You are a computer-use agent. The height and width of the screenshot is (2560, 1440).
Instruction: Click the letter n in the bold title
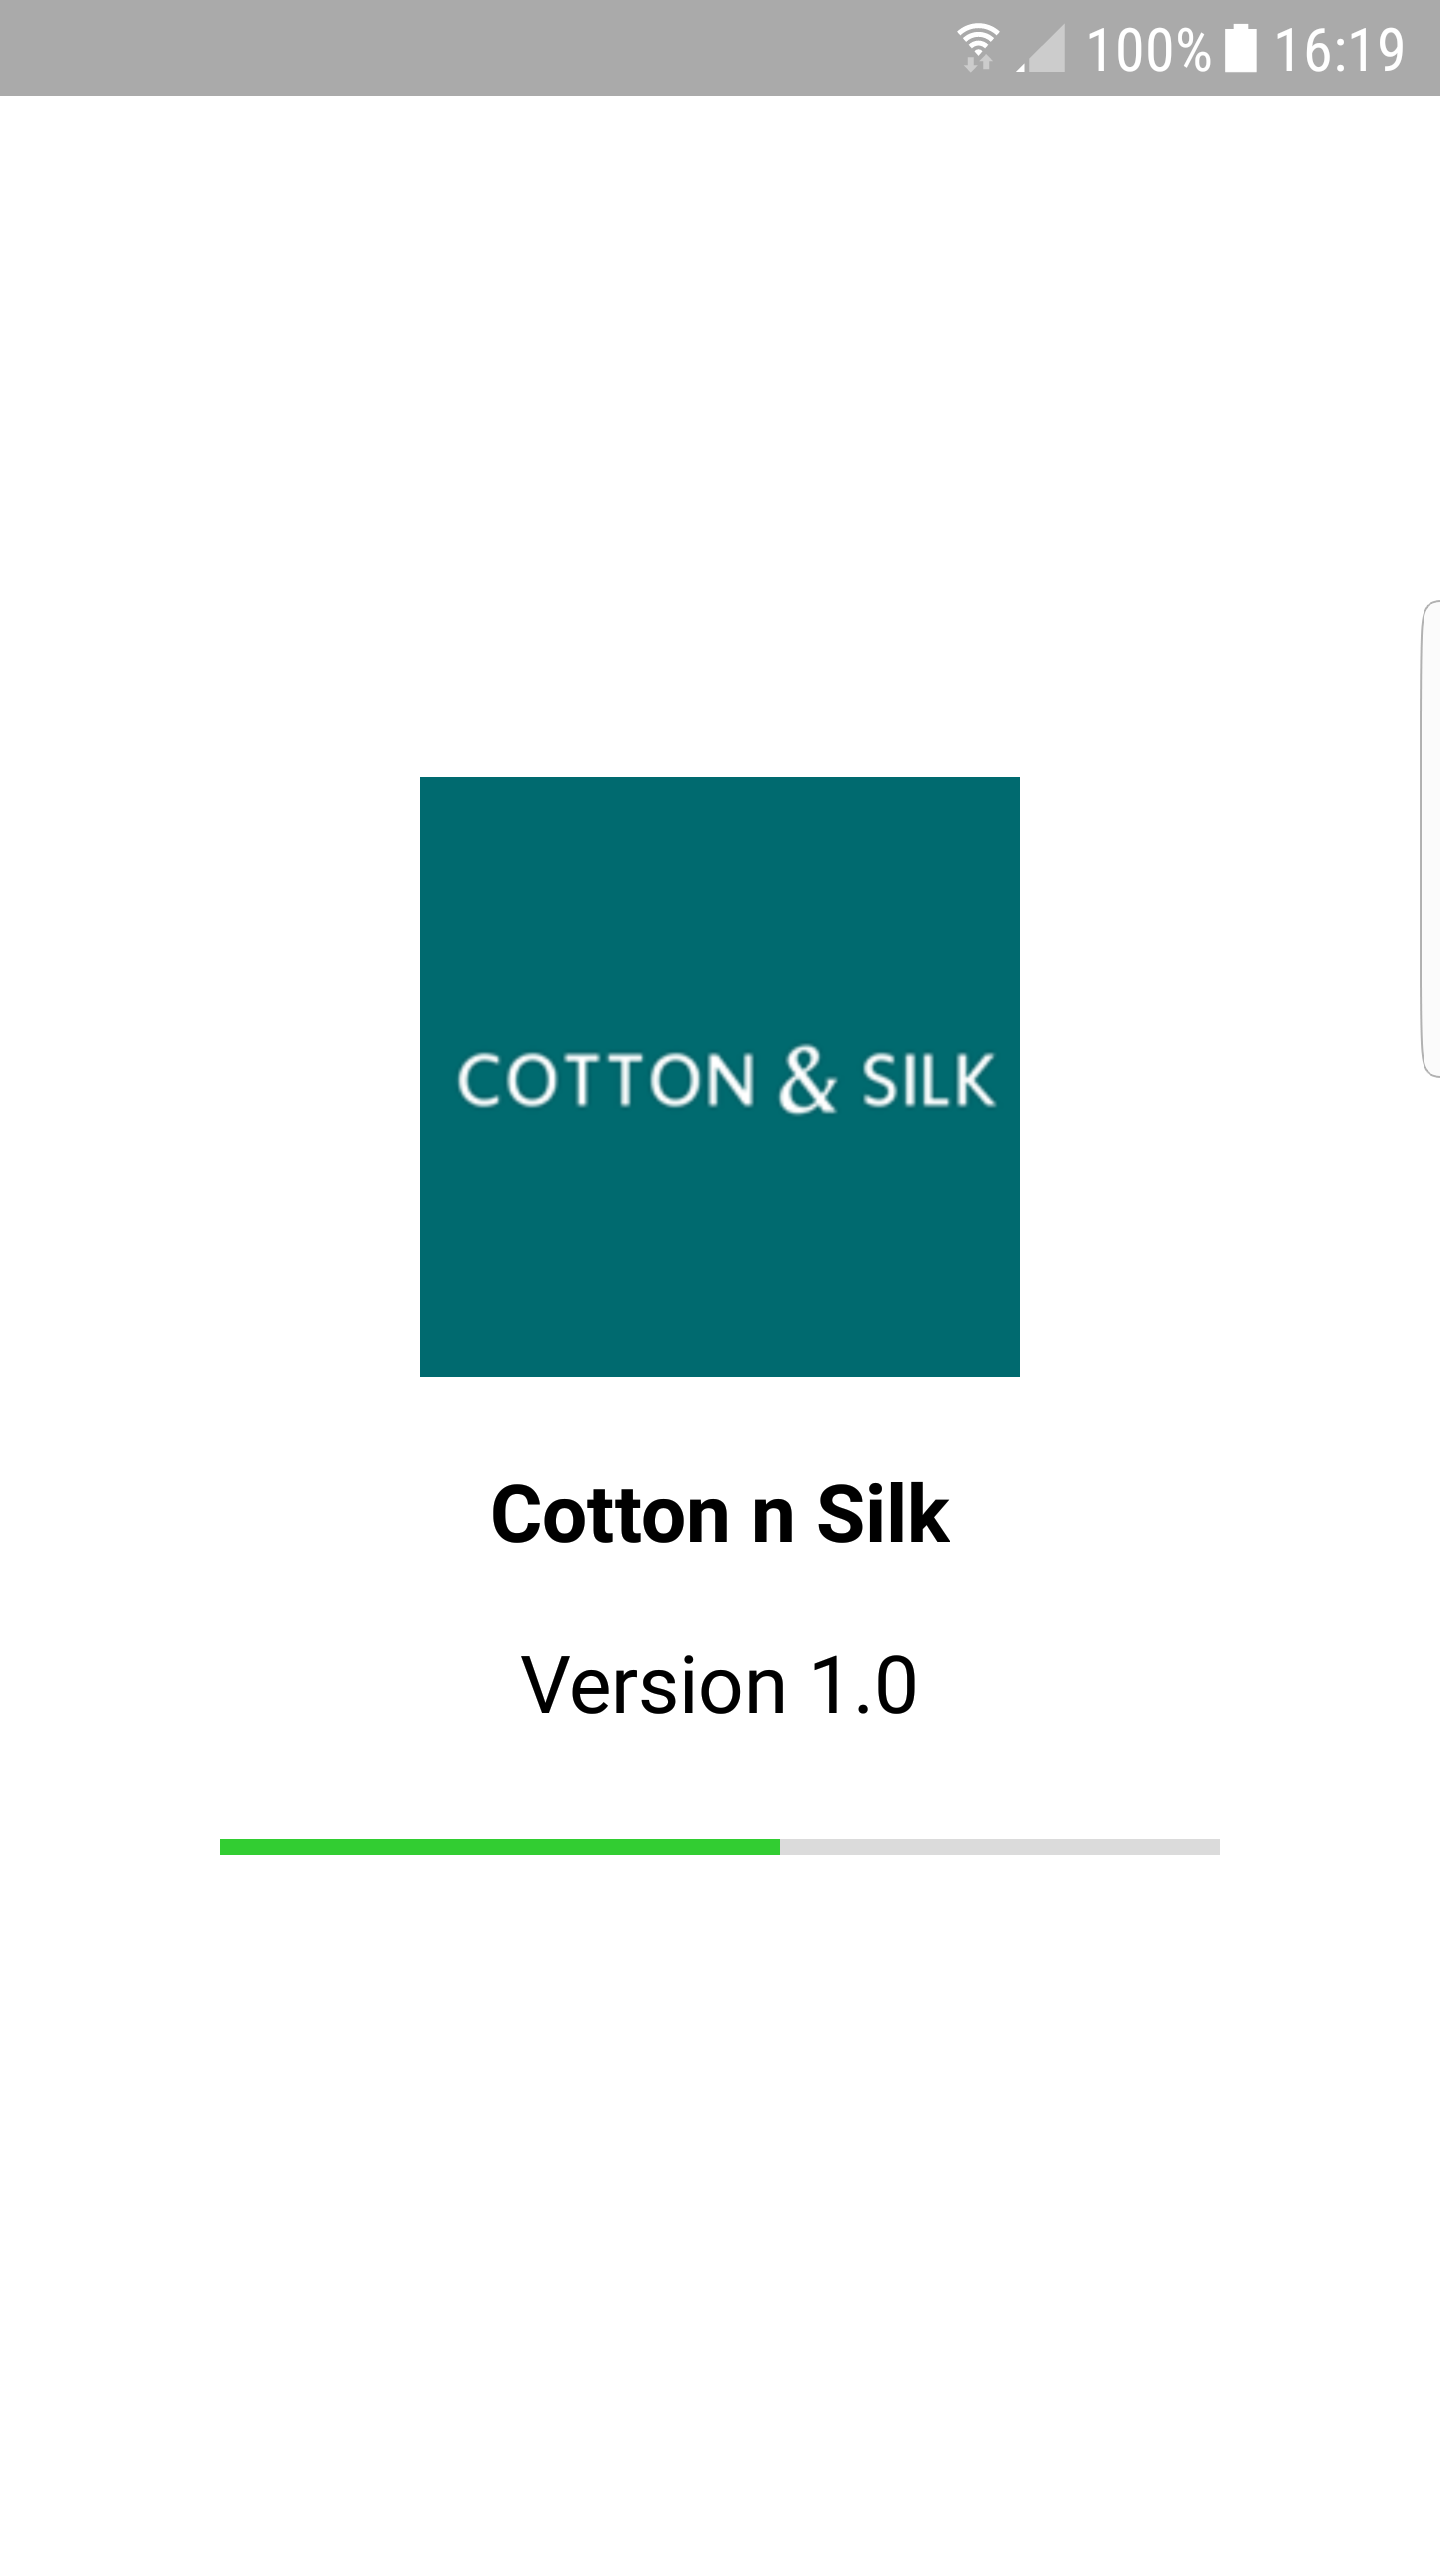tap(773, 1521)
